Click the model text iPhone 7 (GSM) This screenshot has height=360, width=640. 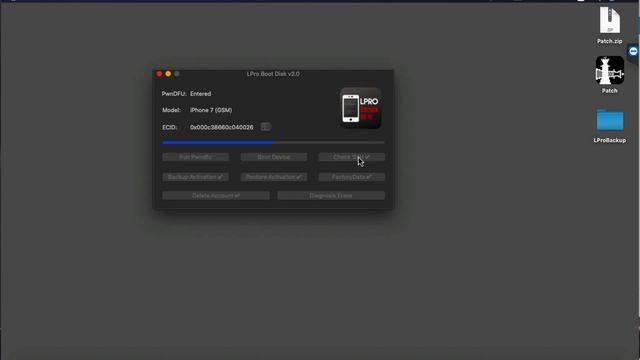point(211,110)
